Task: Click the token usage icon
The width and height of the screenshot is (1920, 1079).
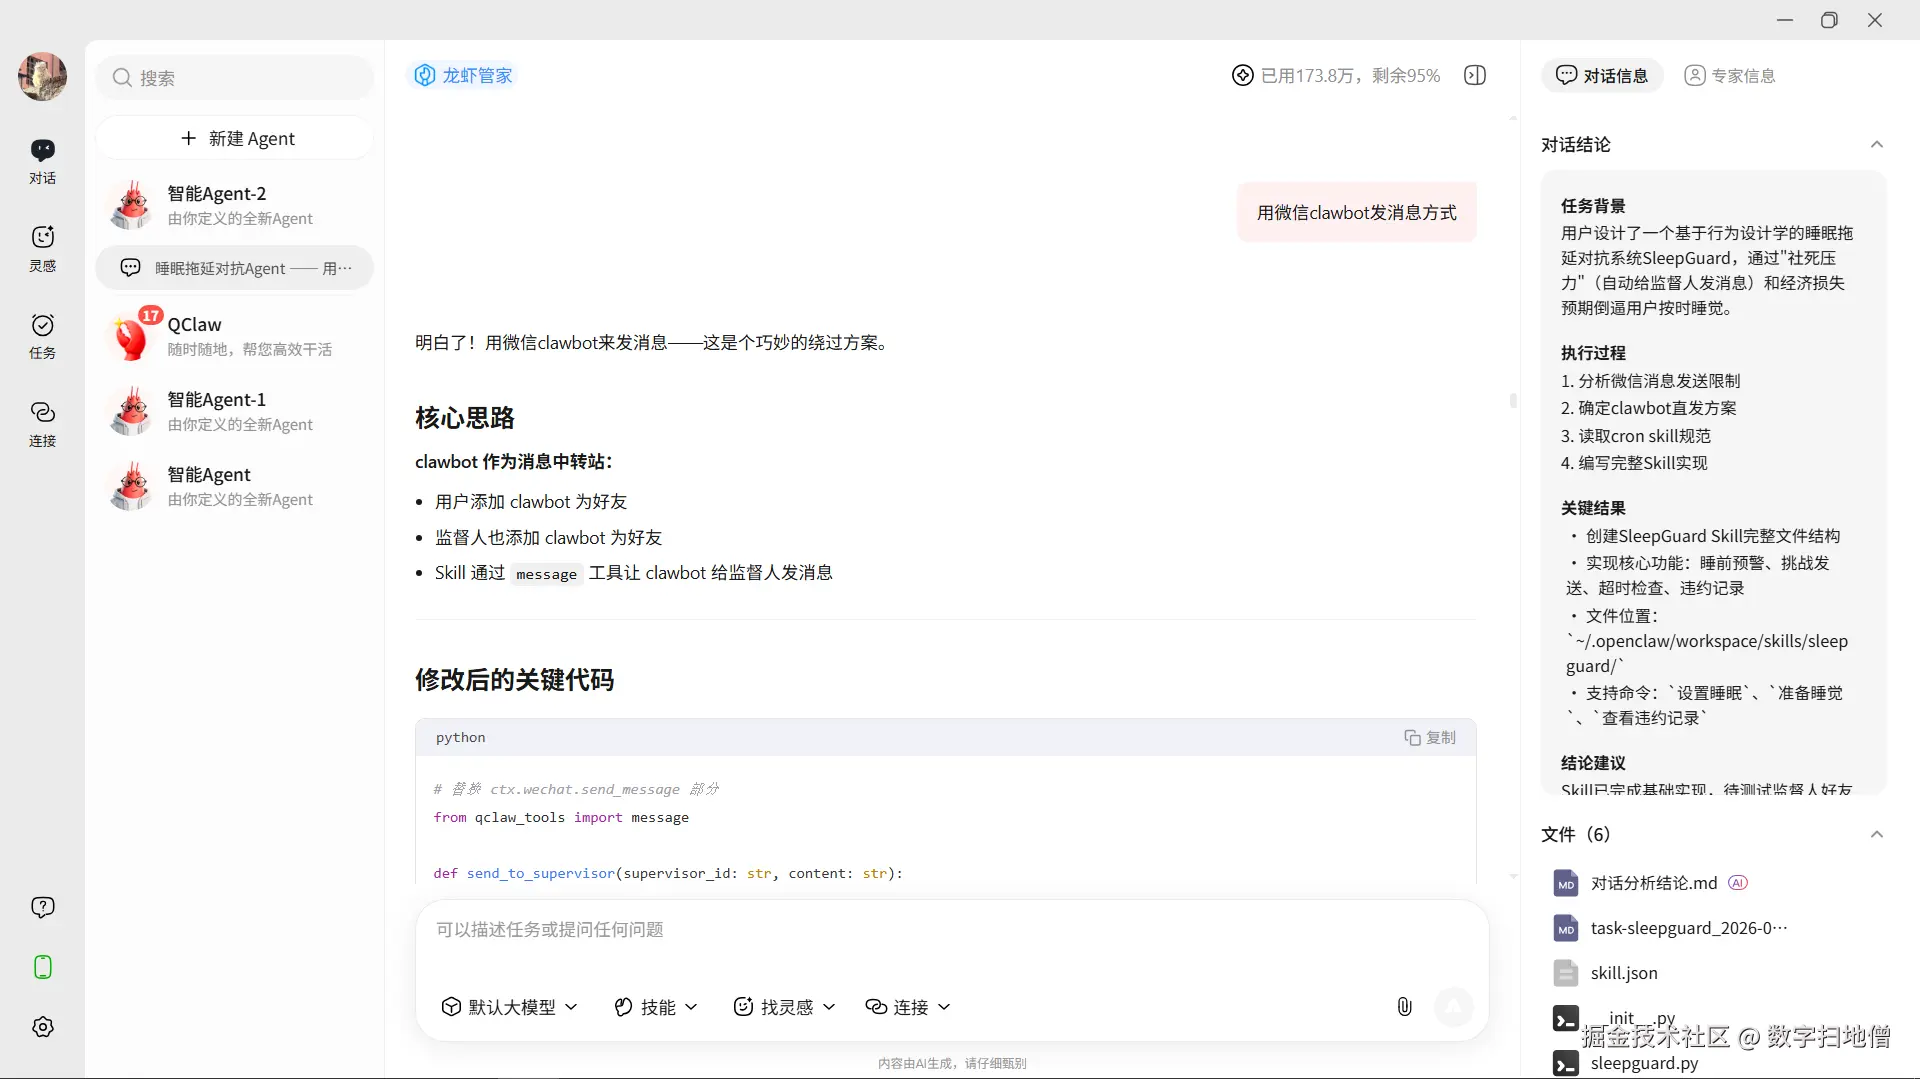Action: pyautogui.click(x=1242, y=75)
